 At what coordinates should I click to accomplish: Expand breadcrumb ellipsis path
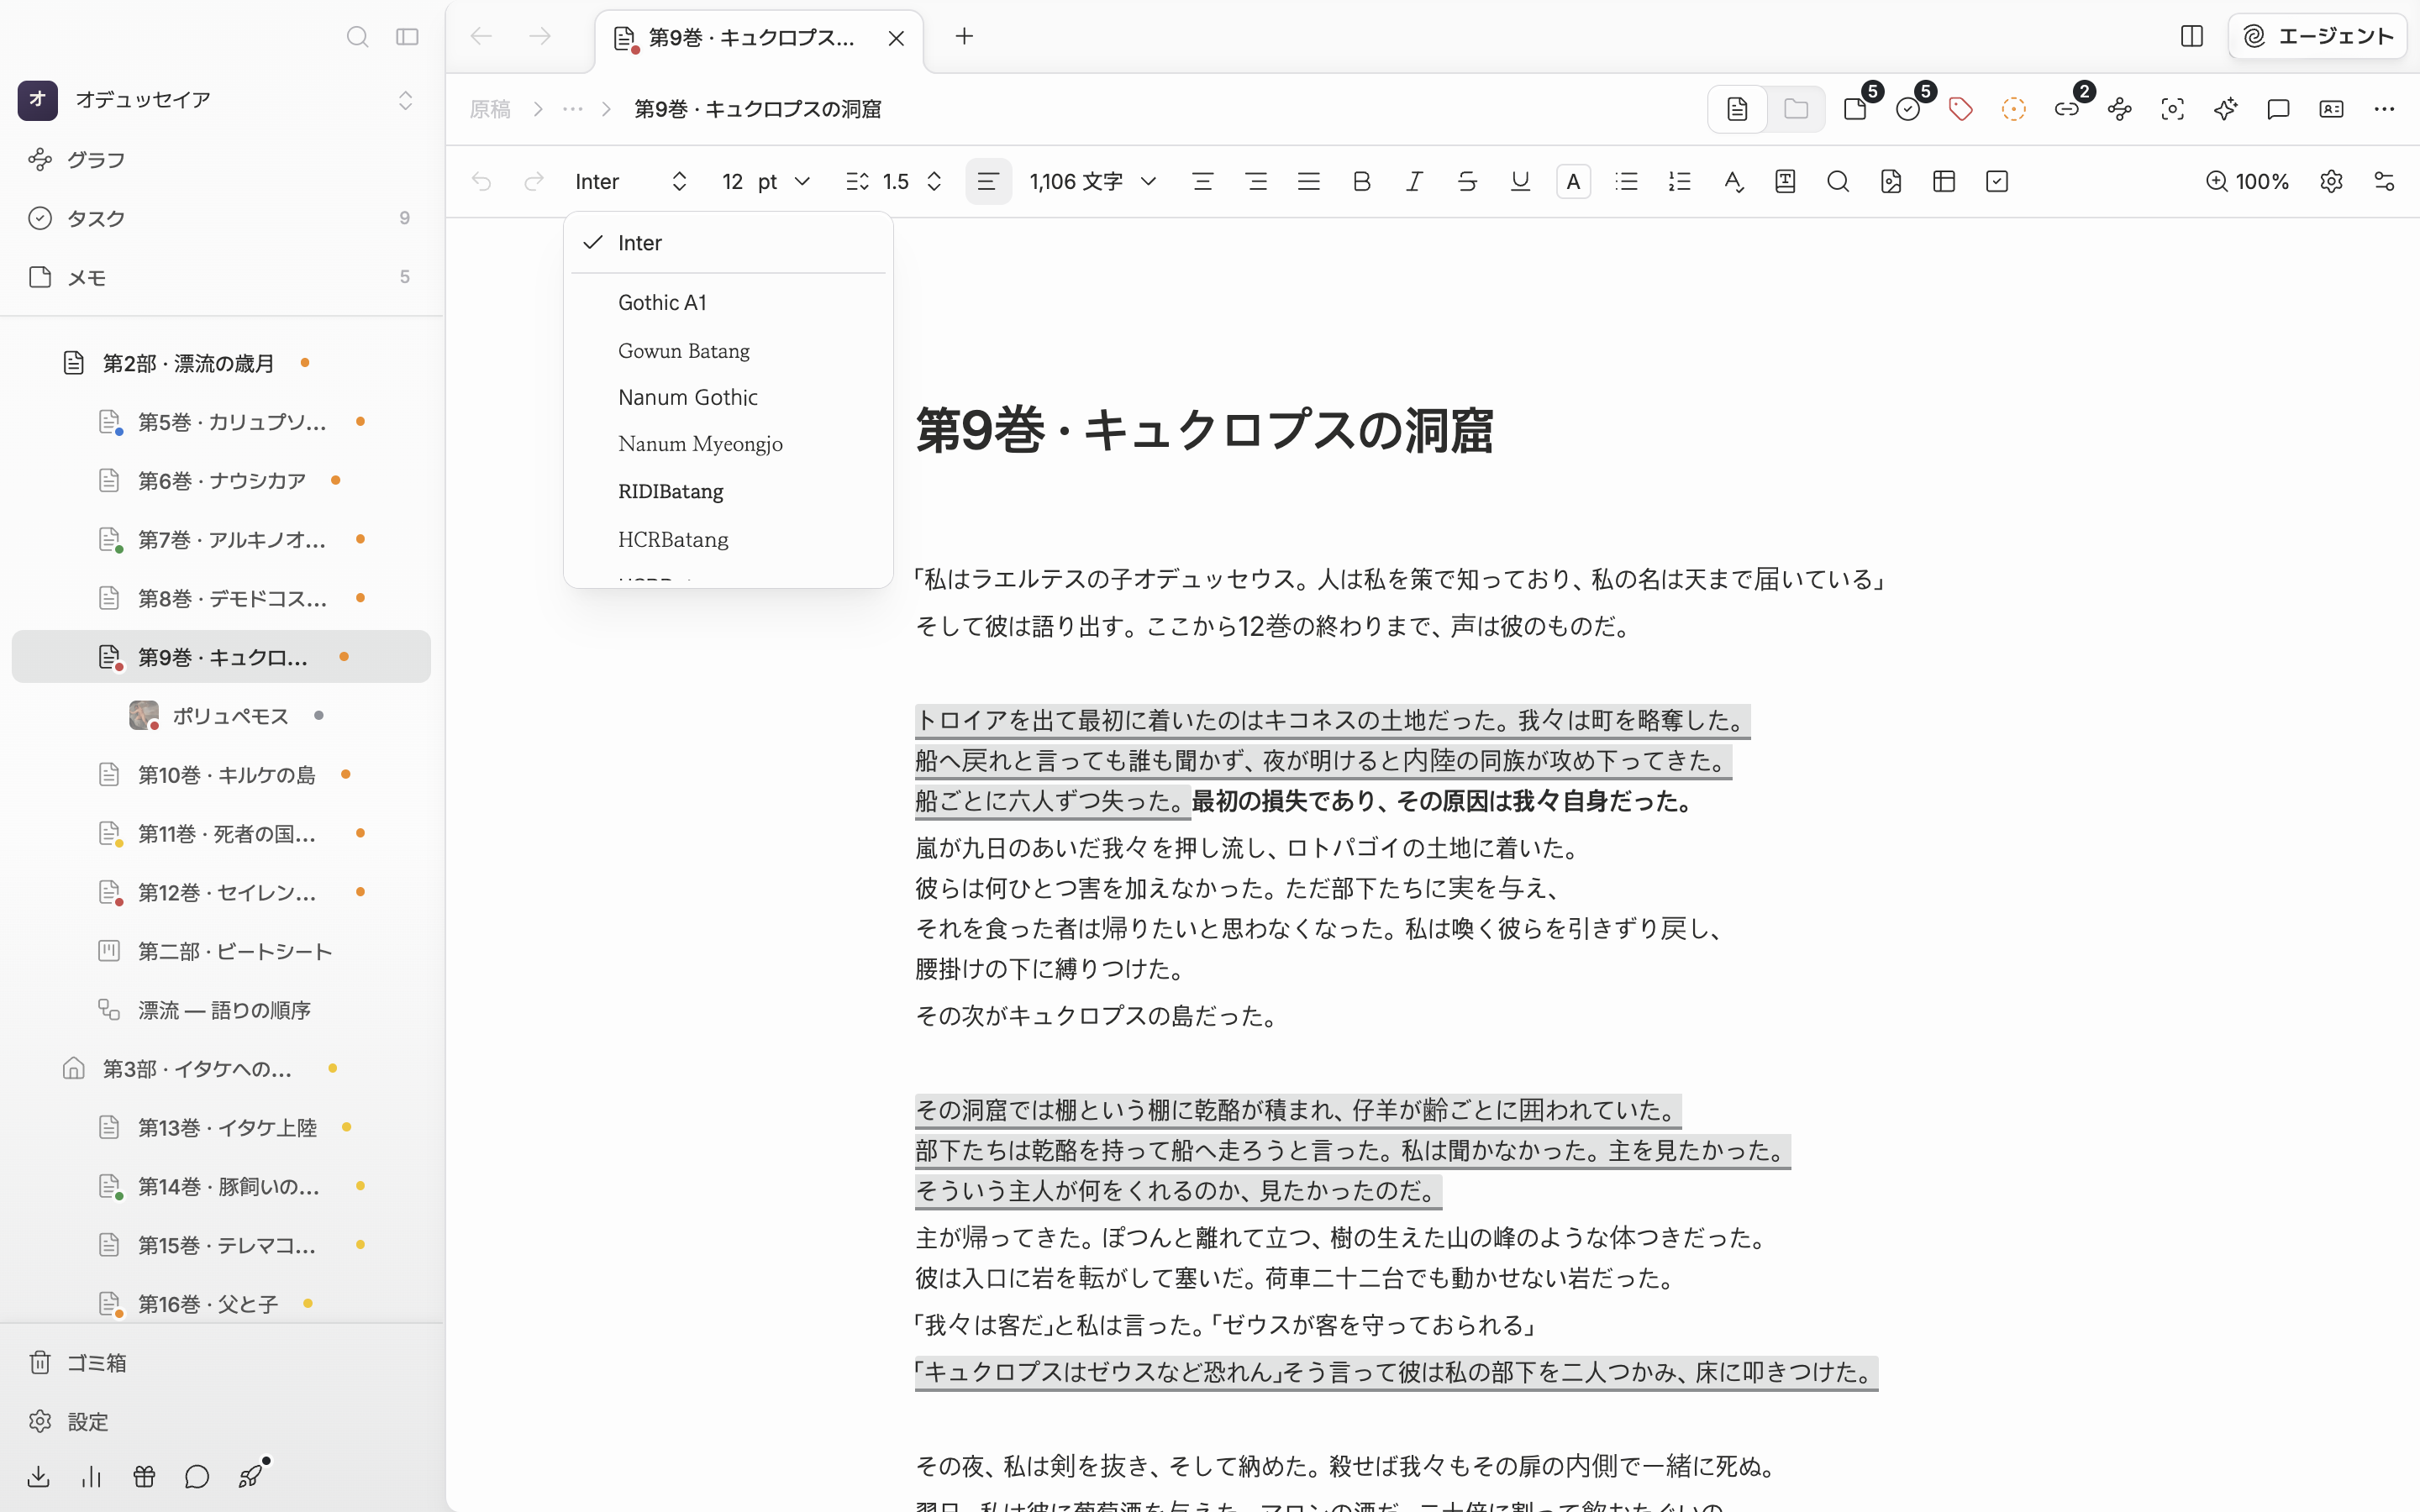point(572,109)
